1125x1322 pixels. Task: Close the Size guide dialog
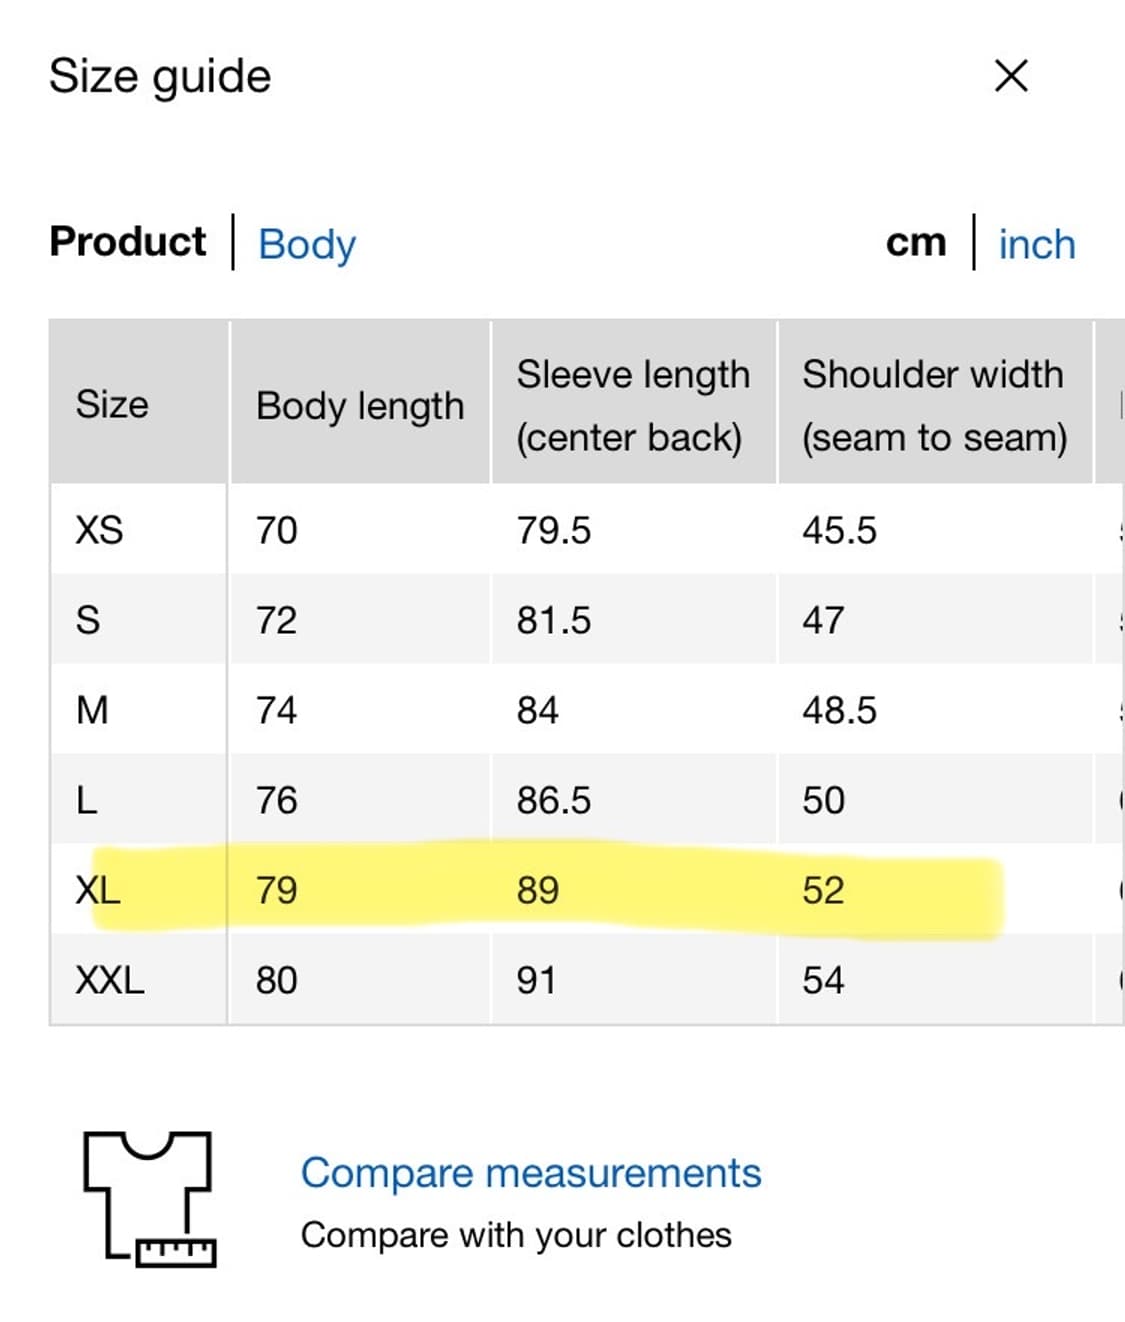click(x=1010, y=77)
